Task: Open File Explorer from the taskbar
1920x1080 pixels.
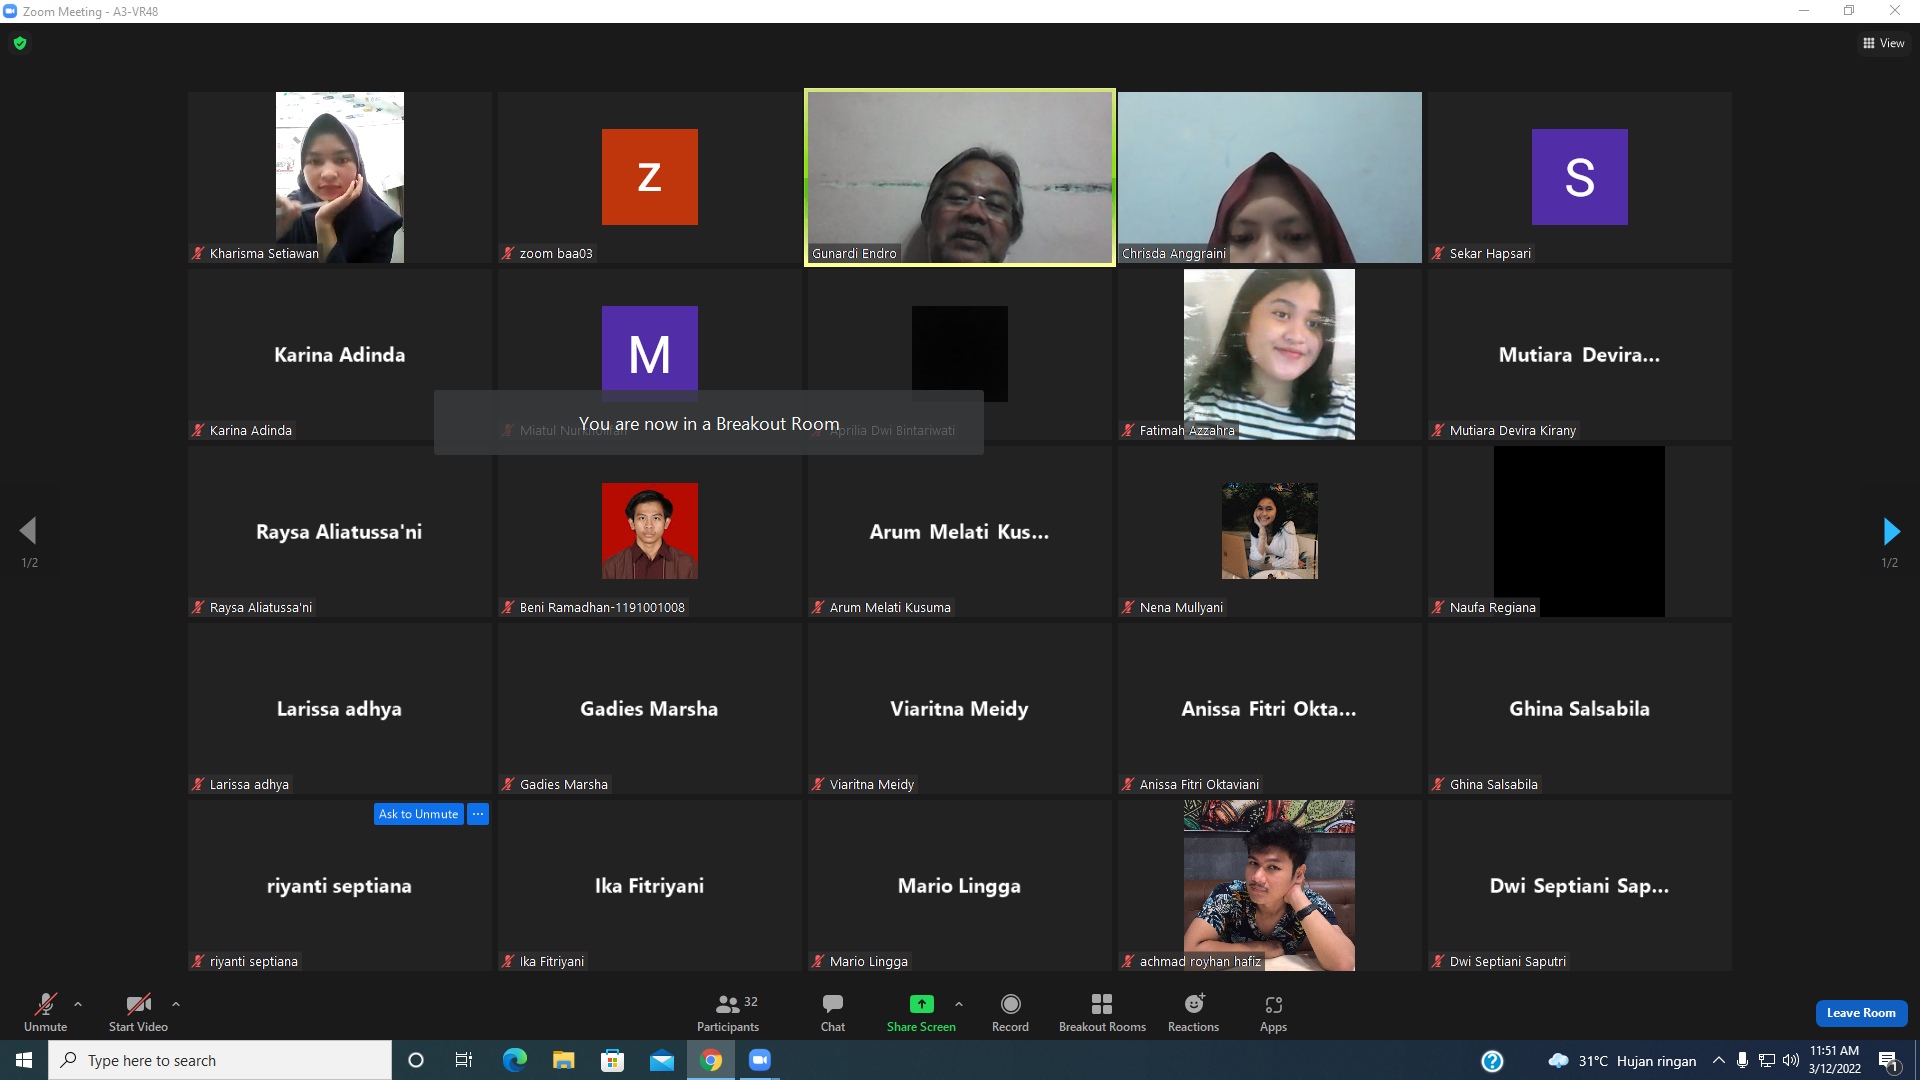Action: click(x=563, y=1060)
